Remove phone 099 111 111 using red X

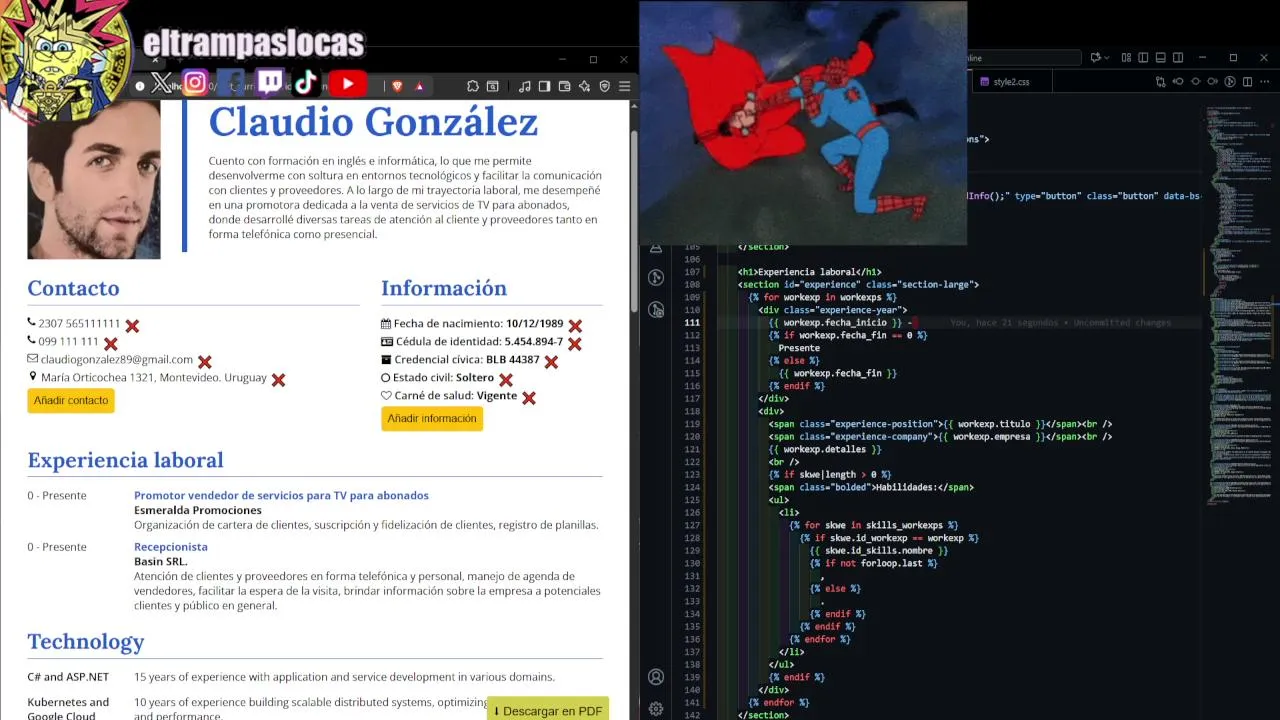[x=111, y=344]
